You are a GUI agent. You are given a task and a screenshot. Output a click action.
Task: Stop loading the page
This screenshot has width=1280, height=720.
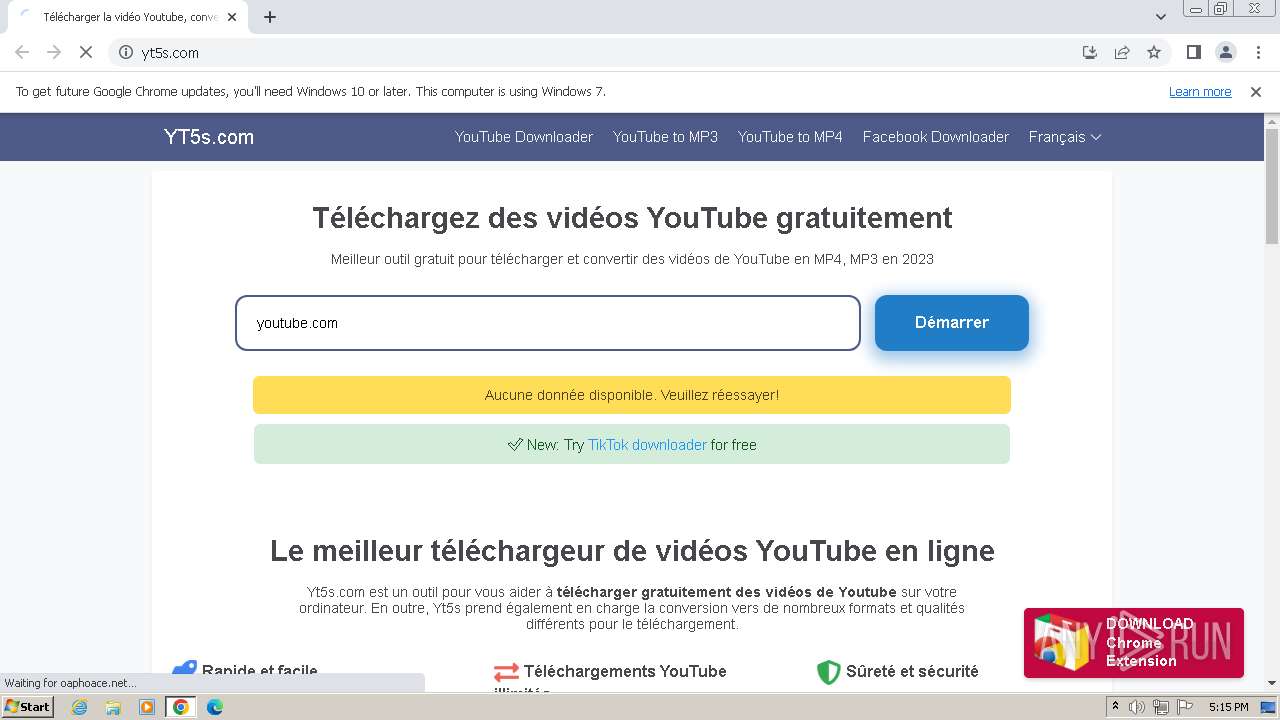(x=86, y=52)
